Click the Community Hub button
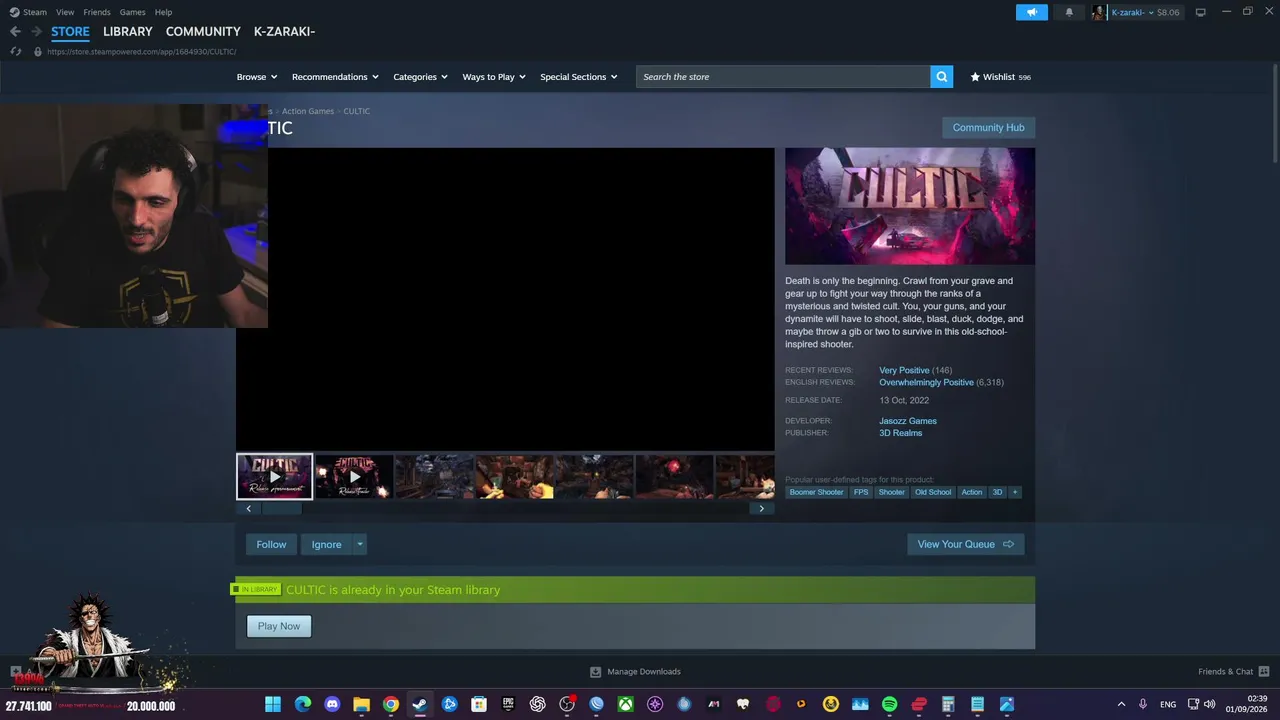 988,128
